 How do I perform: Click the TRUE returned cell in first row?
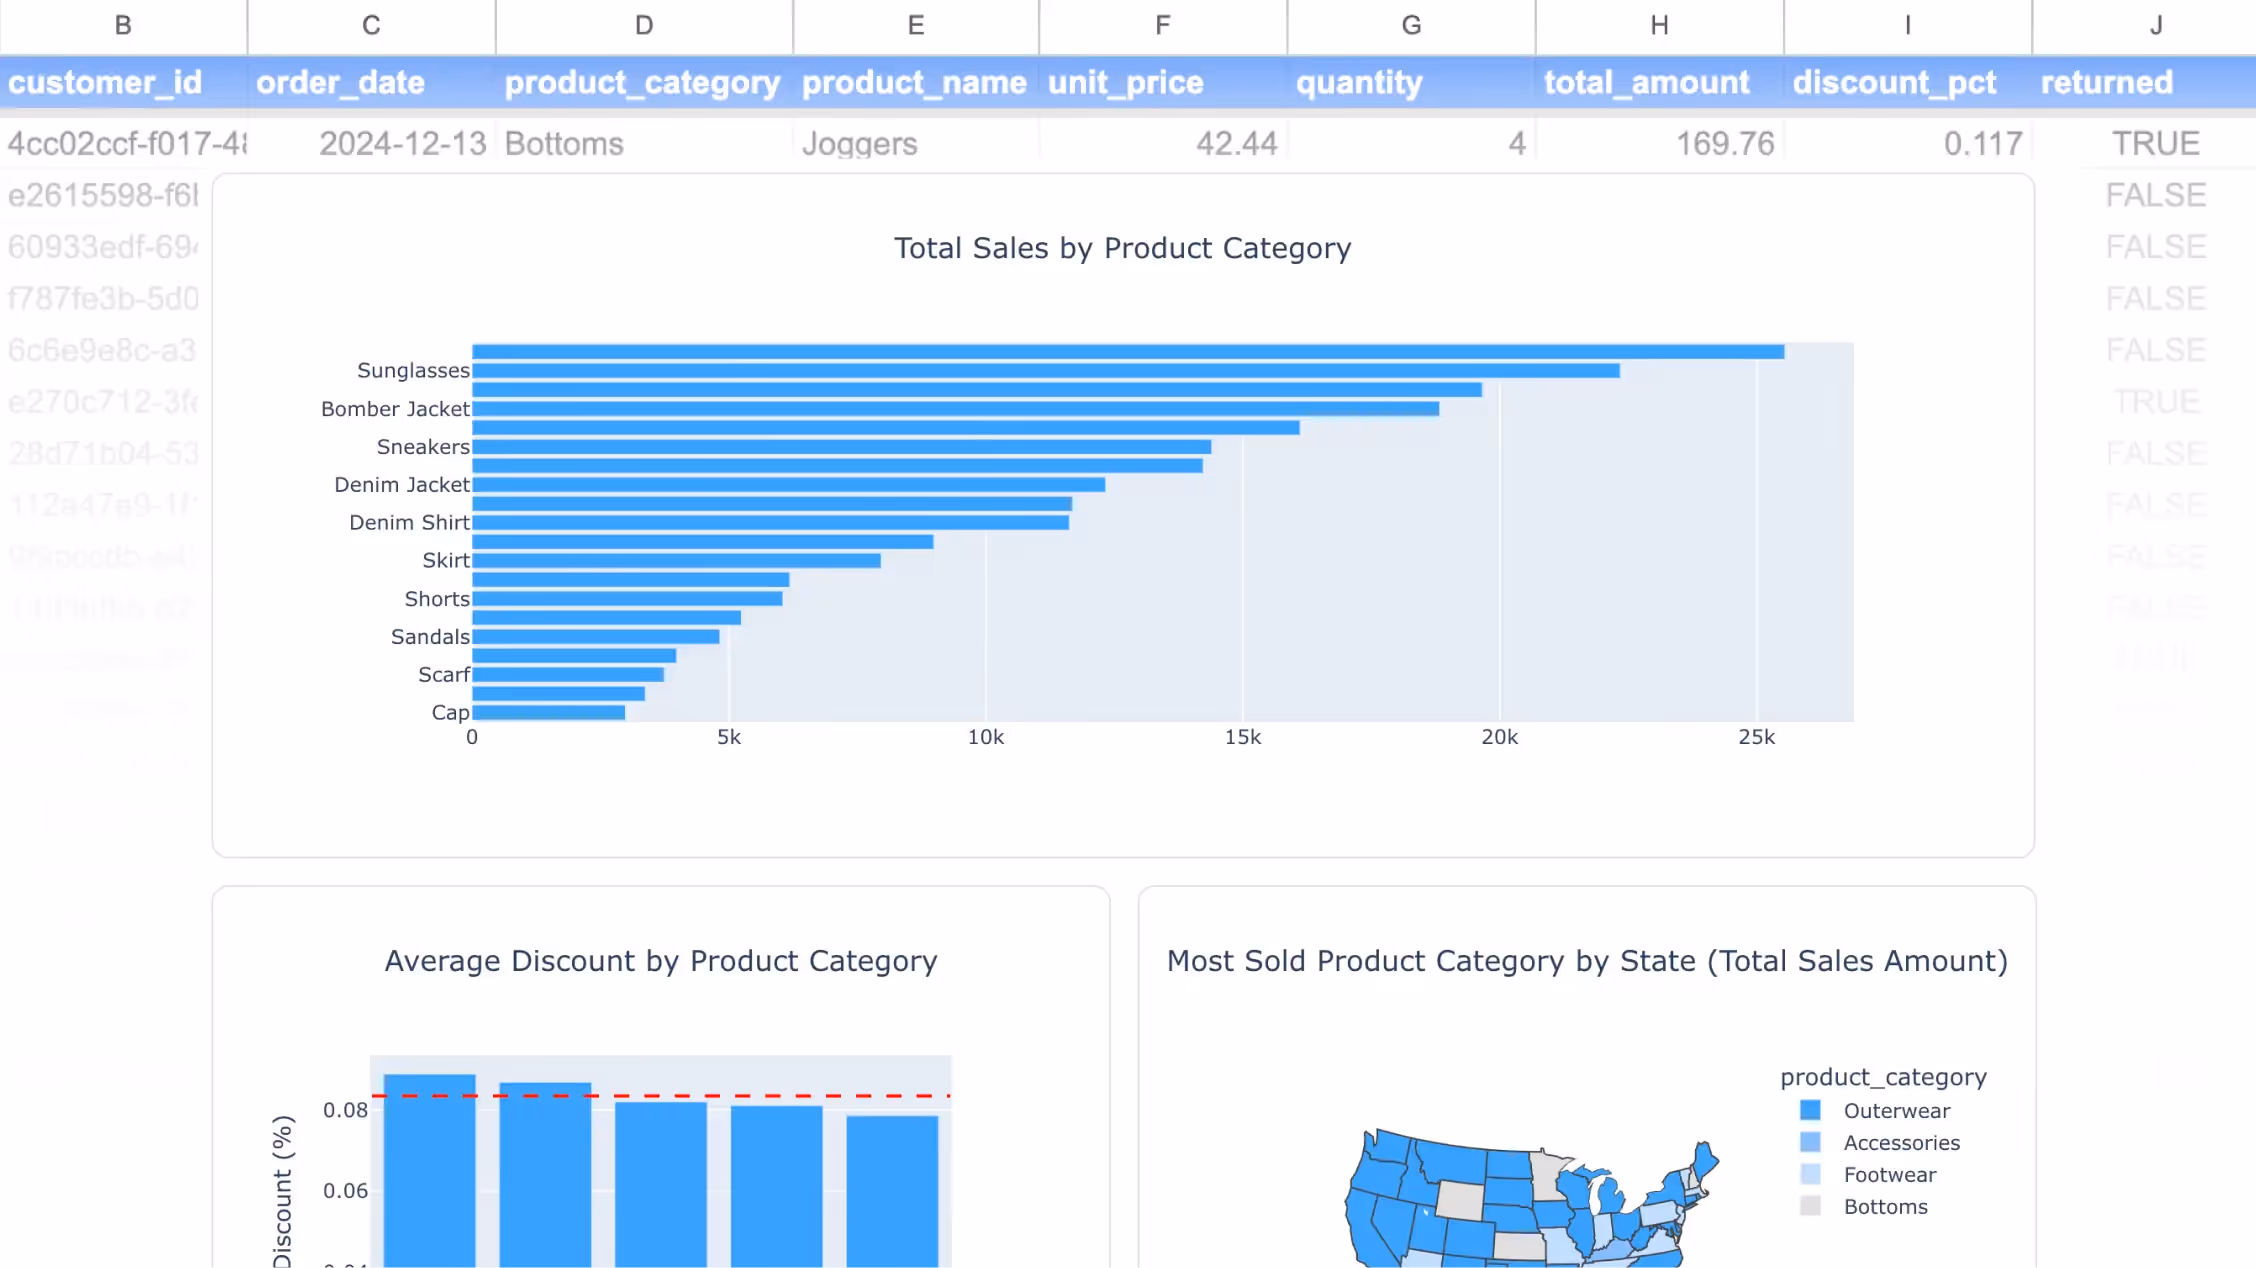2155,143
